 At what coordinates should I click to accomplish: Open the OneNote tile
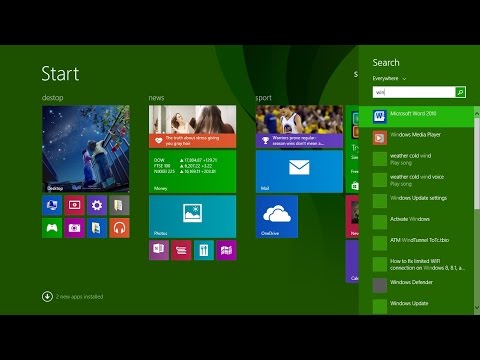[159, 250]
